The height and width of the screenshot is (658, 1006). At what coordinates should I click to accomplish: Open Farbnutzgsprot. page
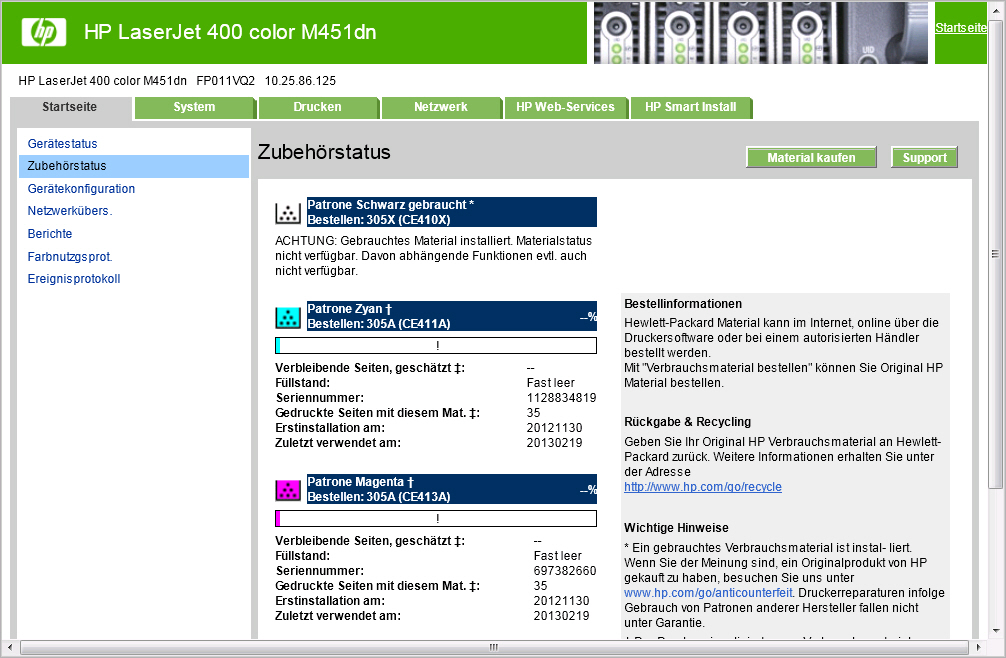(x=70, y=257)
